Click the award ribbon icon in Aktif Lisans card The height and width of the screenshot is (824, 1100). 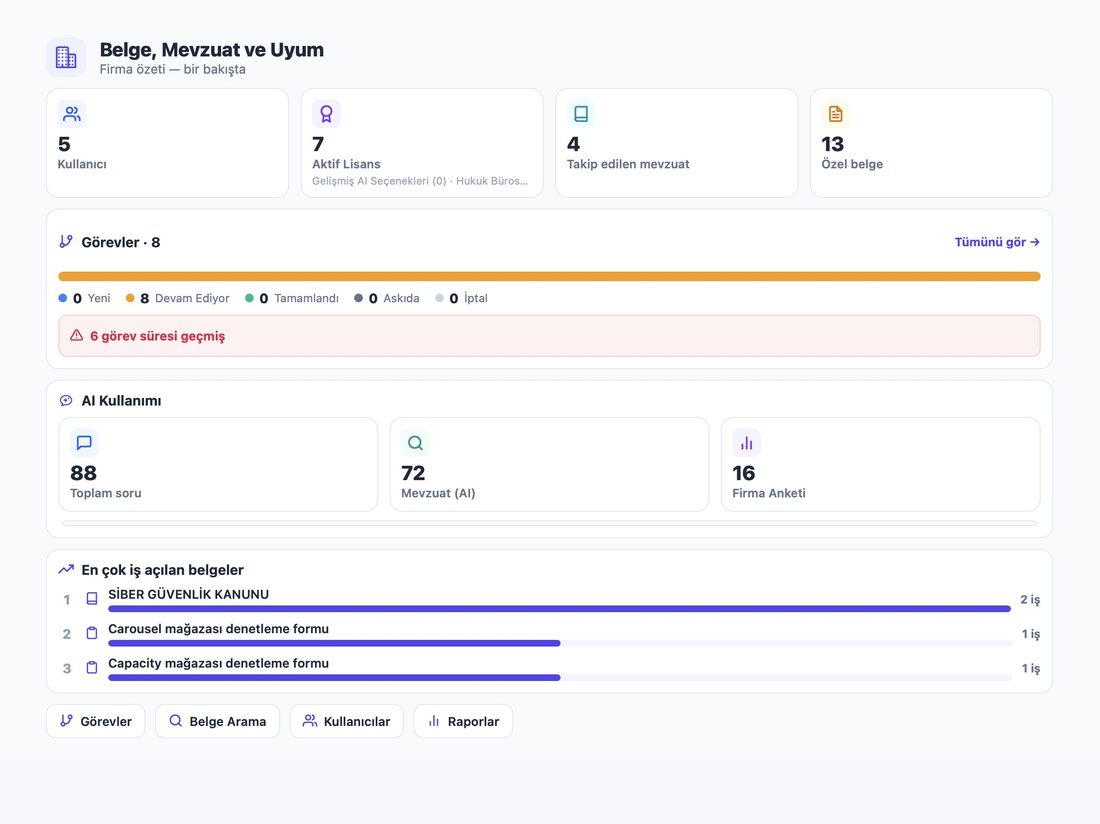click(x=326, y=114)
